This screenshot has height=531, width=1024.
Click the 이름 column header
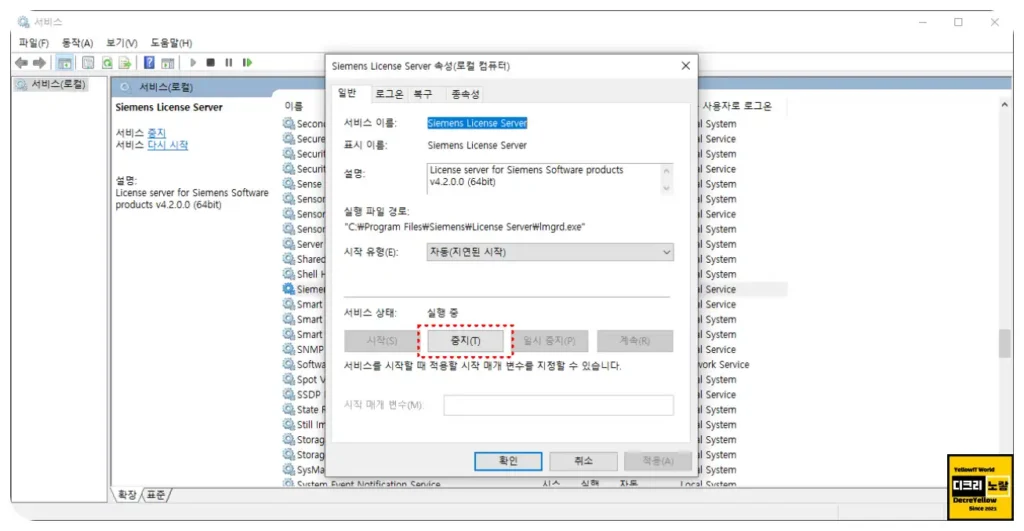coord(294,106)
